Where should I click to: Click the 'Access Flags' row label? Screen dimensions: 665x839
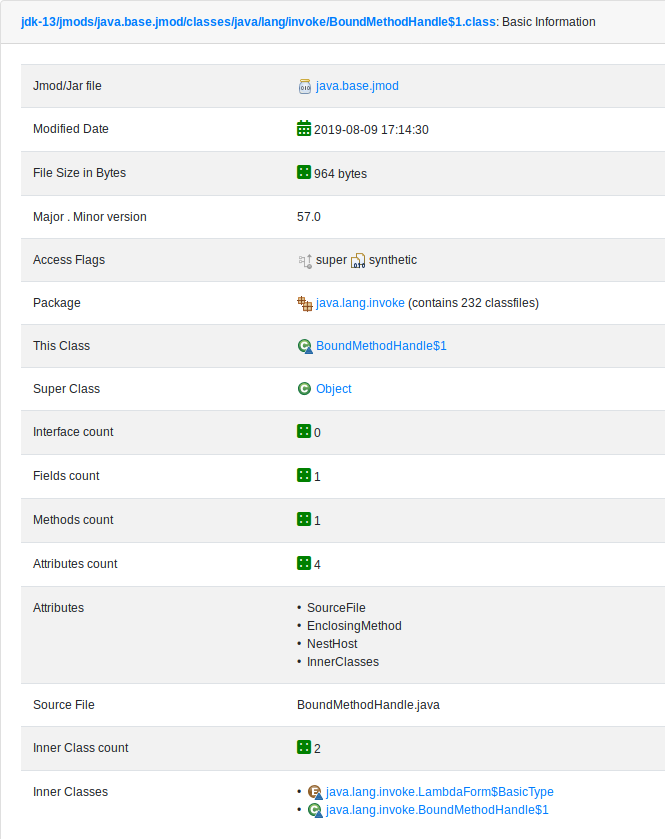coord(69,260)
